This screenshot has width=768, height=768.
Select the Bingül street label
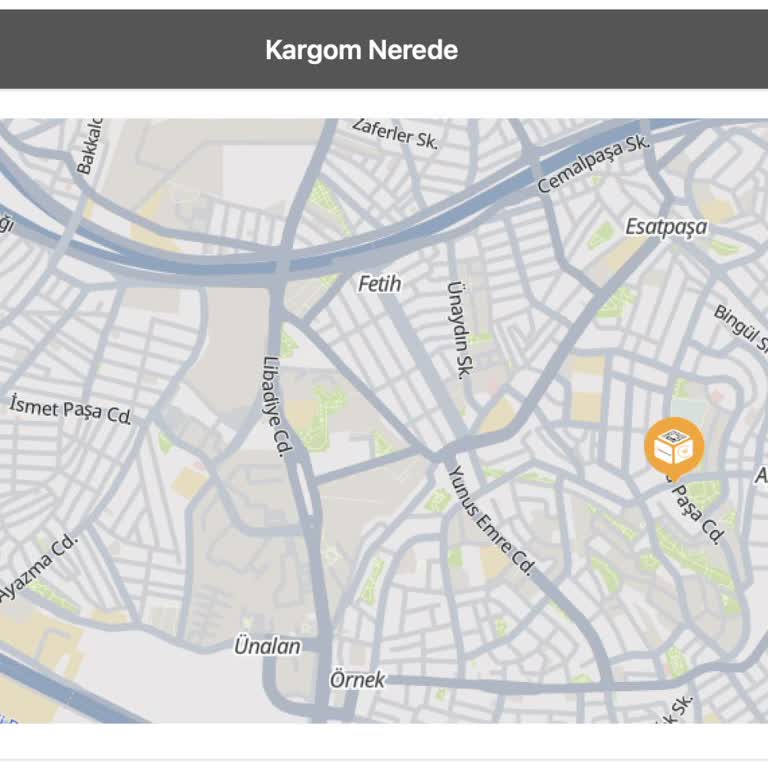pos(741,327)
